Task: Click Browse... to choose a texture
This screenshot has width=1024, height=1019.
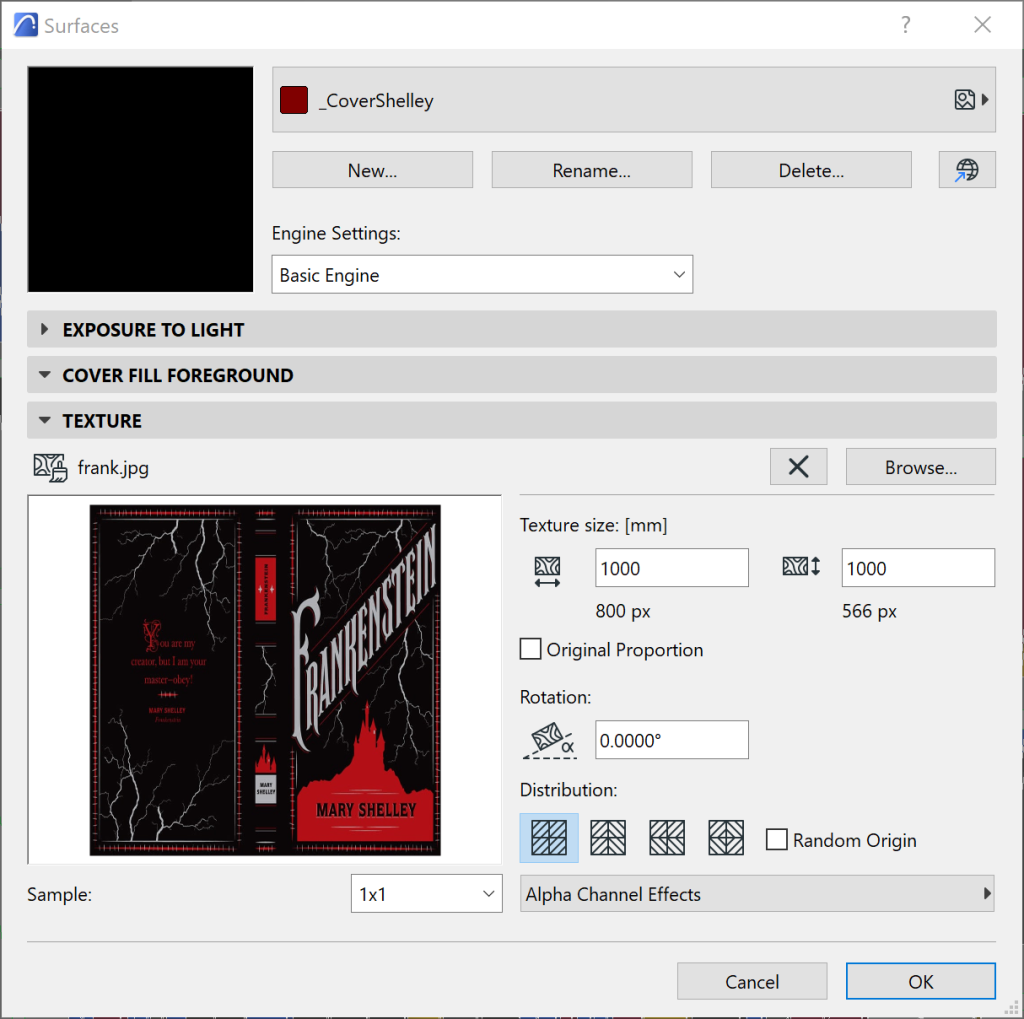Action: tap(921, 466)
